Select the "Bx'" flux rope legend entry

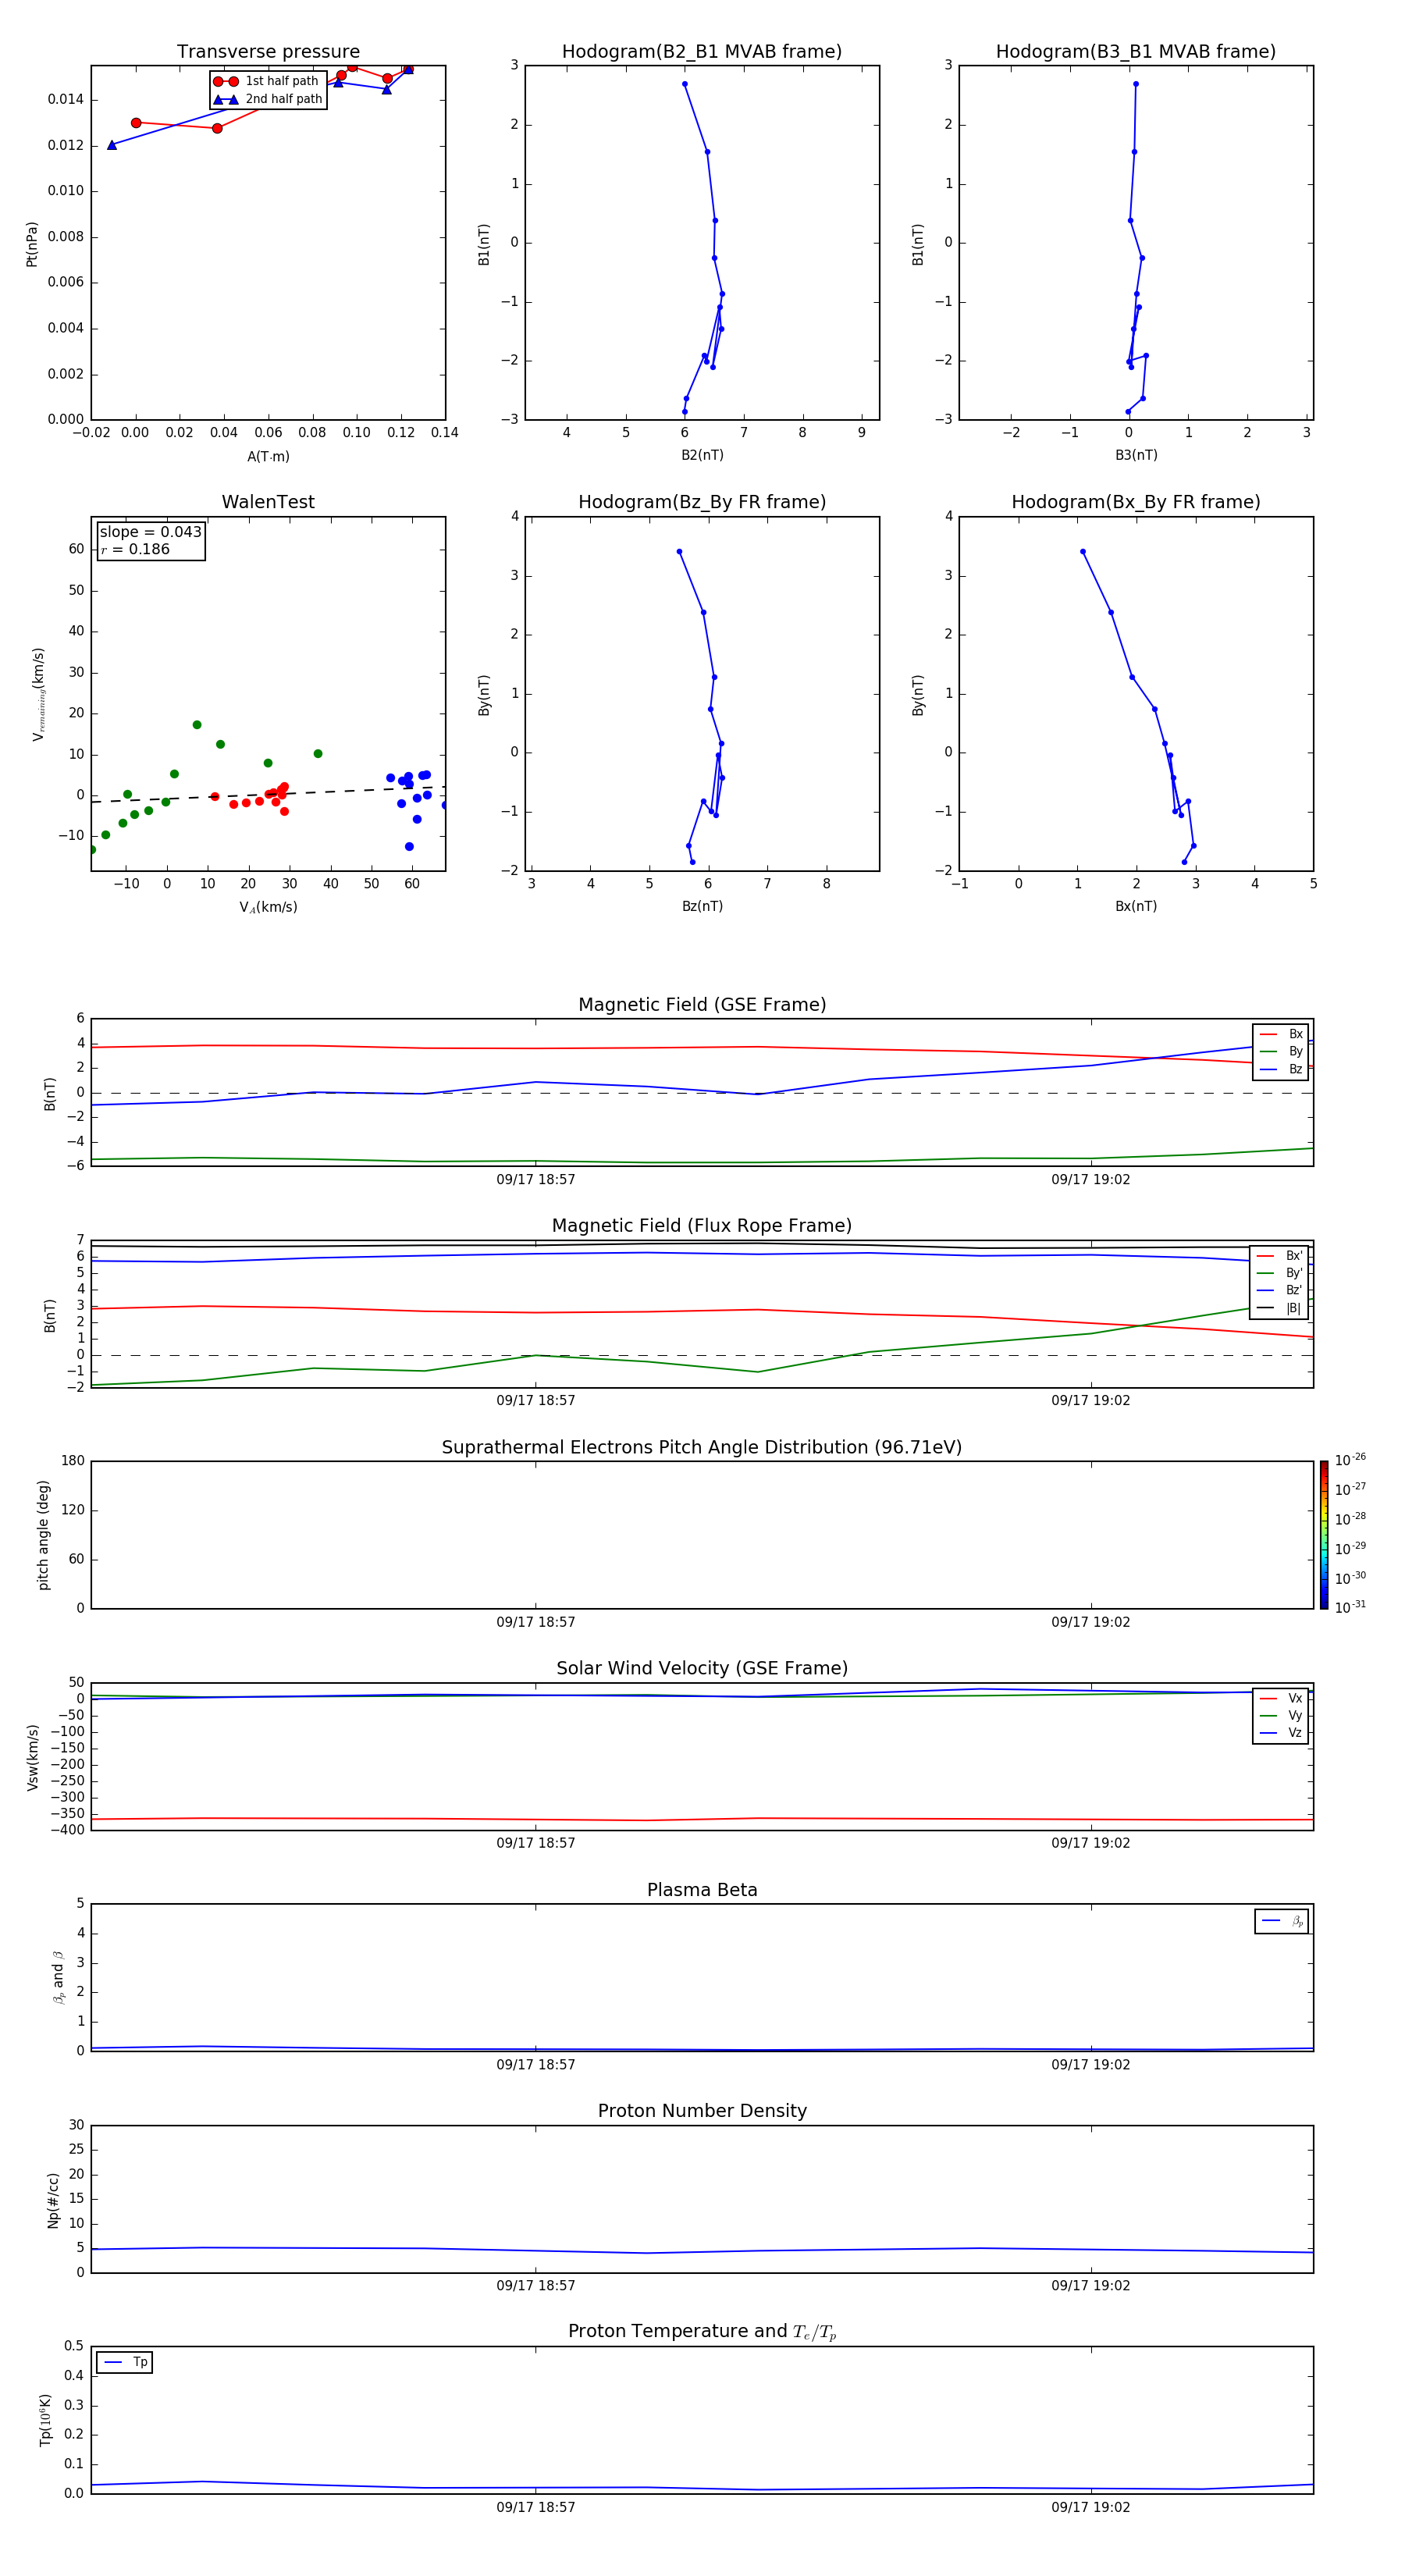pos(1280,1256)
